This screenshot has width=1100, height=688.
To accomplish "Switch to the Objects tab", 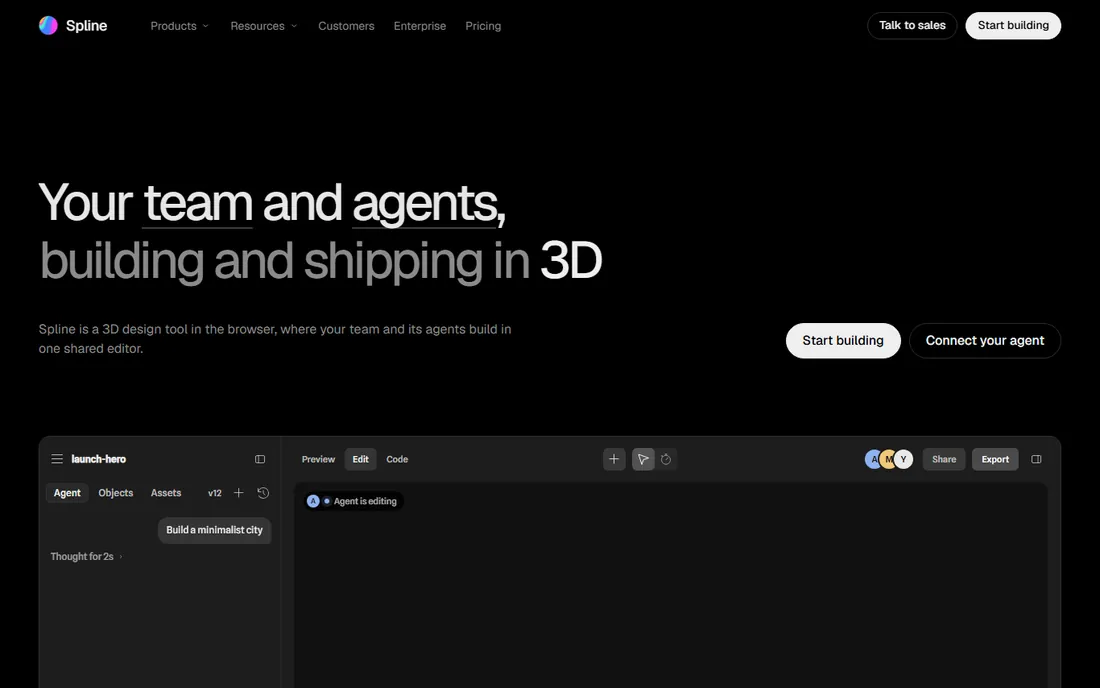I will point(116,493).
